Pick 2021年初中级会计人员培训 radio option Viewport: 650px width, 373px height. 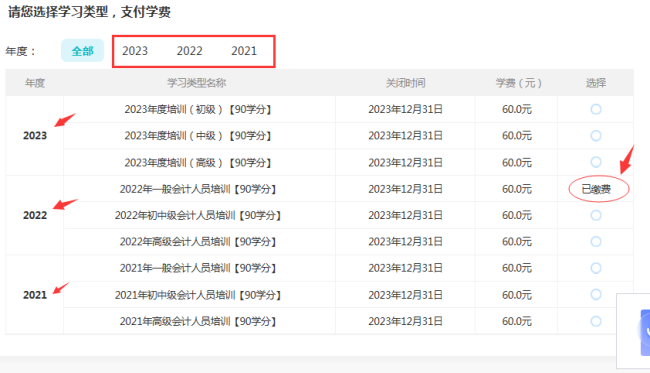(596, 294)
